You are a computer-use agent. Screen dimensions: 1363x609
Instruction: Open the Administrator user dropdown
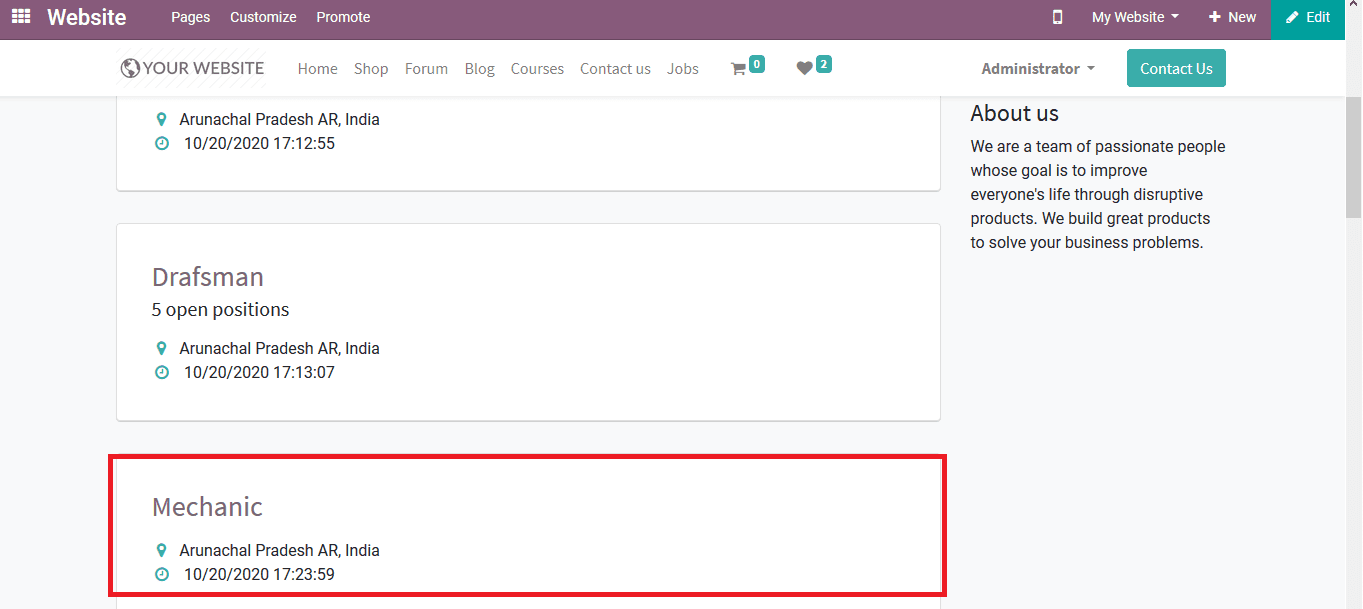[x=1038, y=69]
